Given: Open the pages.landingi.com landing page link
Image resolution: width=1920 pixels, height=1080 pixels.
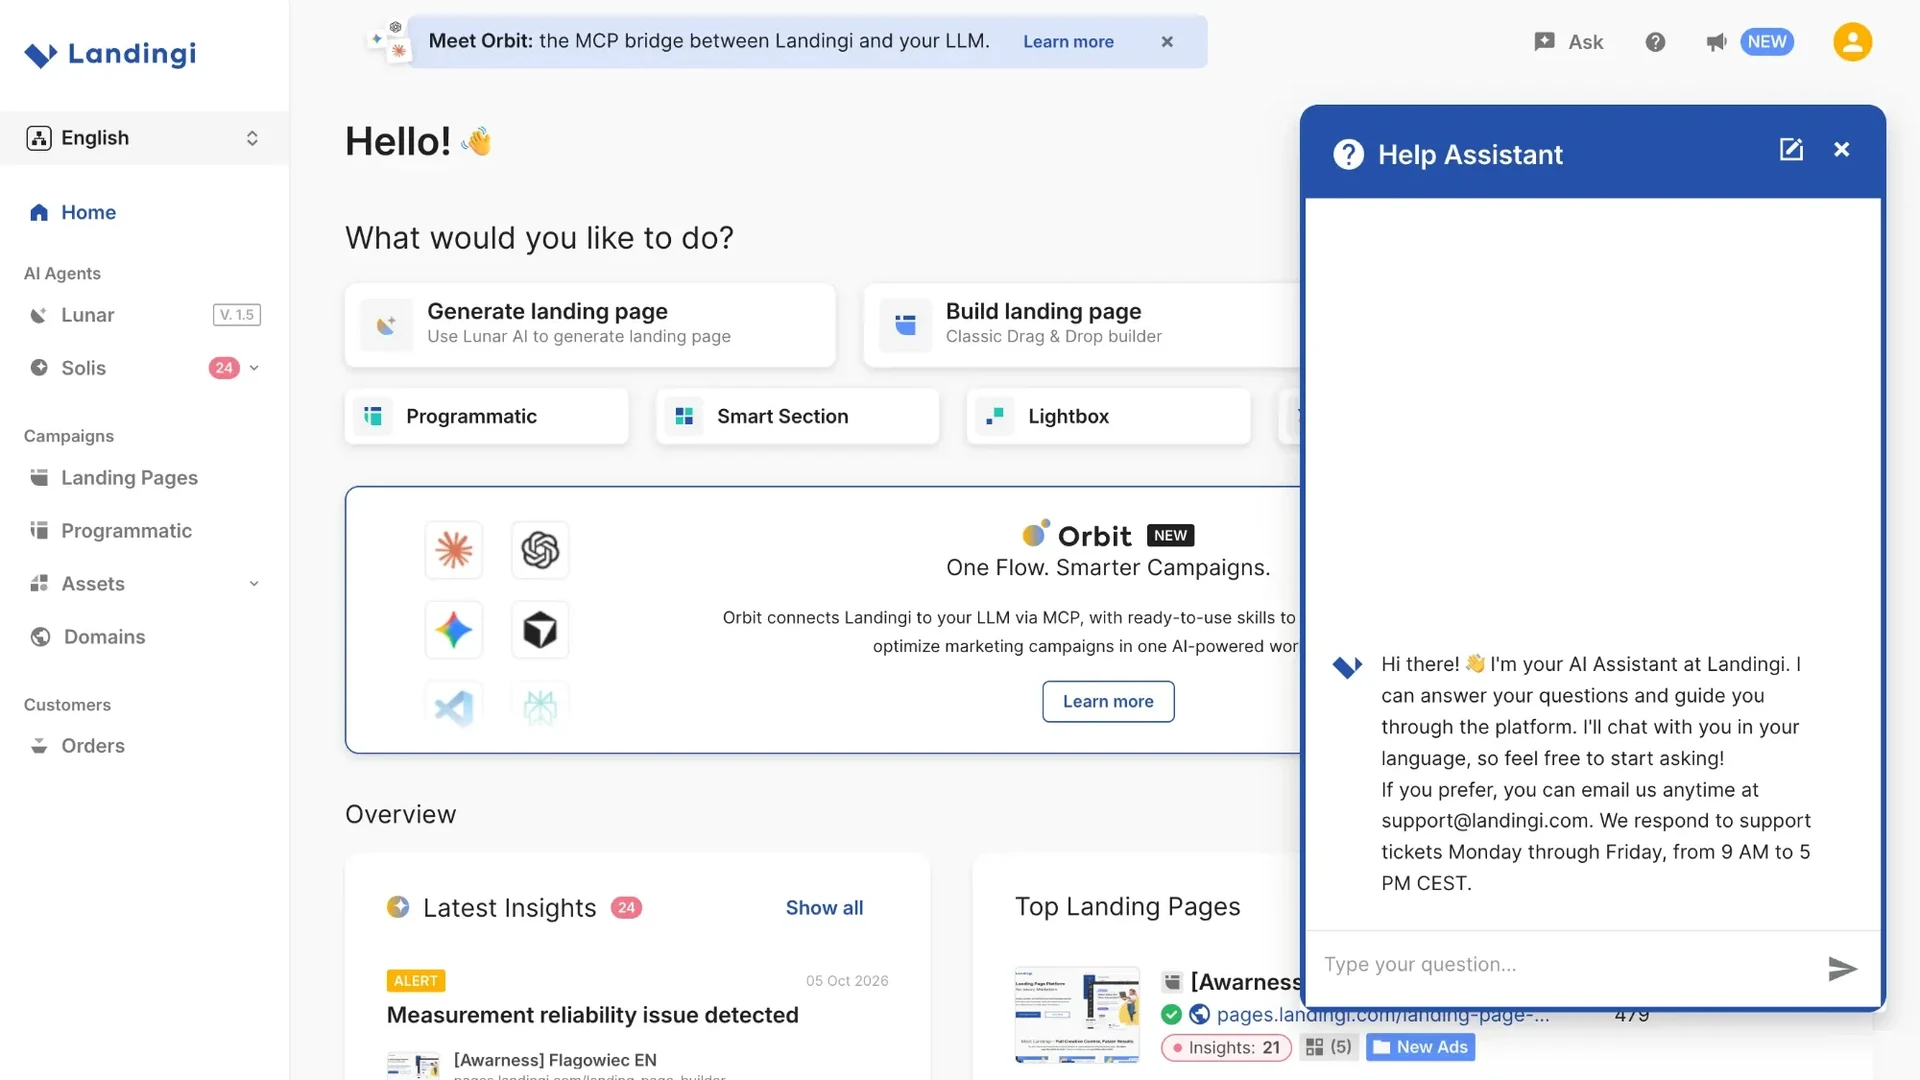Looking at the screenshot, I should [1382, 1015].
